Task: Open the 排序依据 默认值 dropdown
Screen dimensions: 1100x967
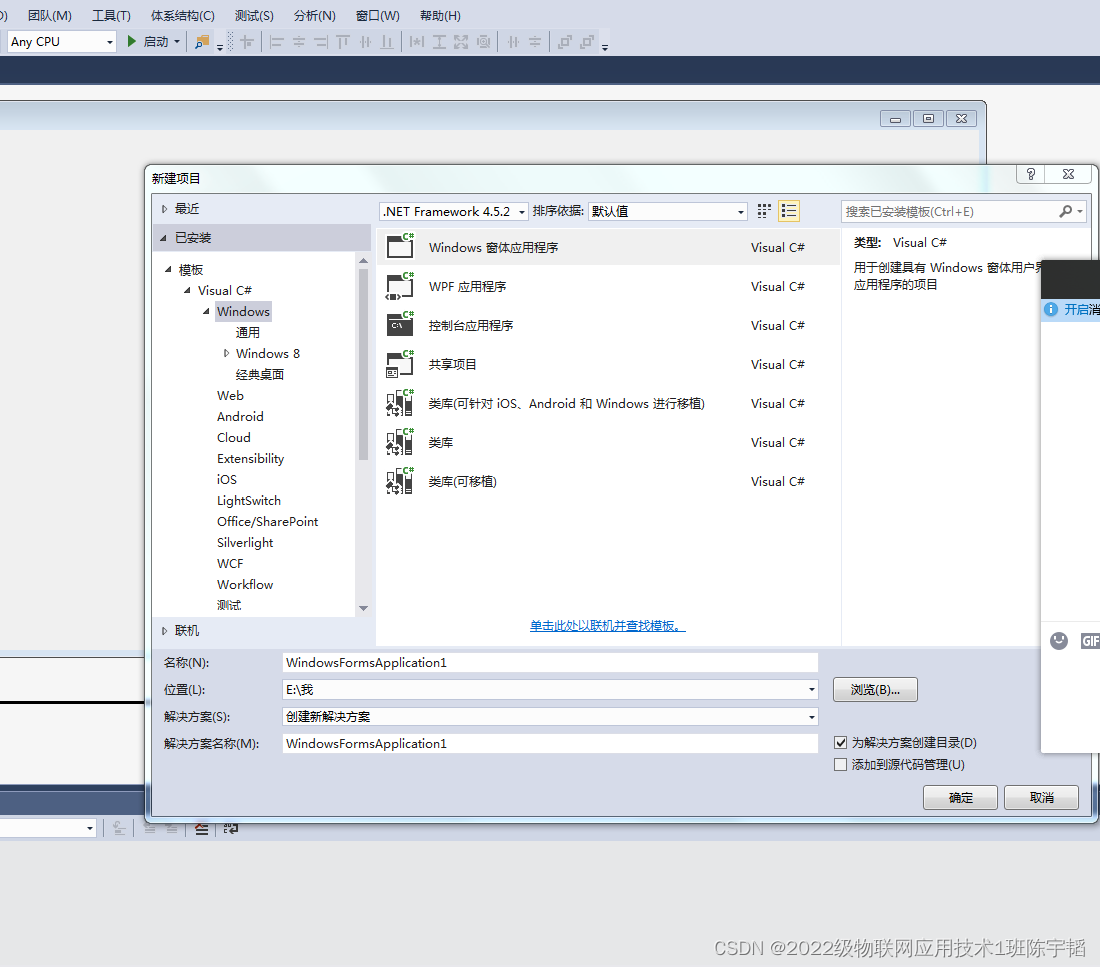Action: pyautogui.click(x=667, y=212)
